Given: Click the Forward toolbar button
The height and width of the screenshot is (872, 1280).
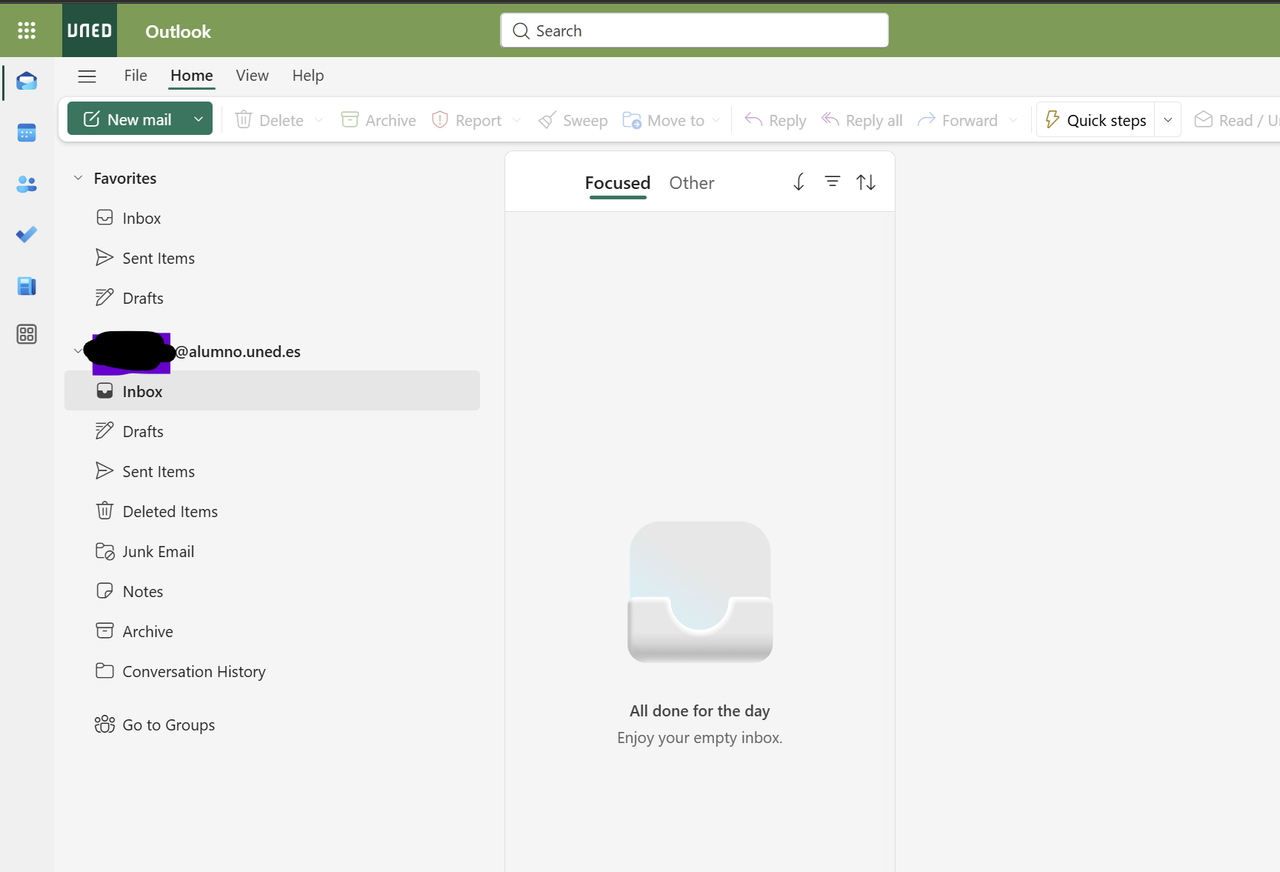Looking at the screenshot, I should 957,120.
